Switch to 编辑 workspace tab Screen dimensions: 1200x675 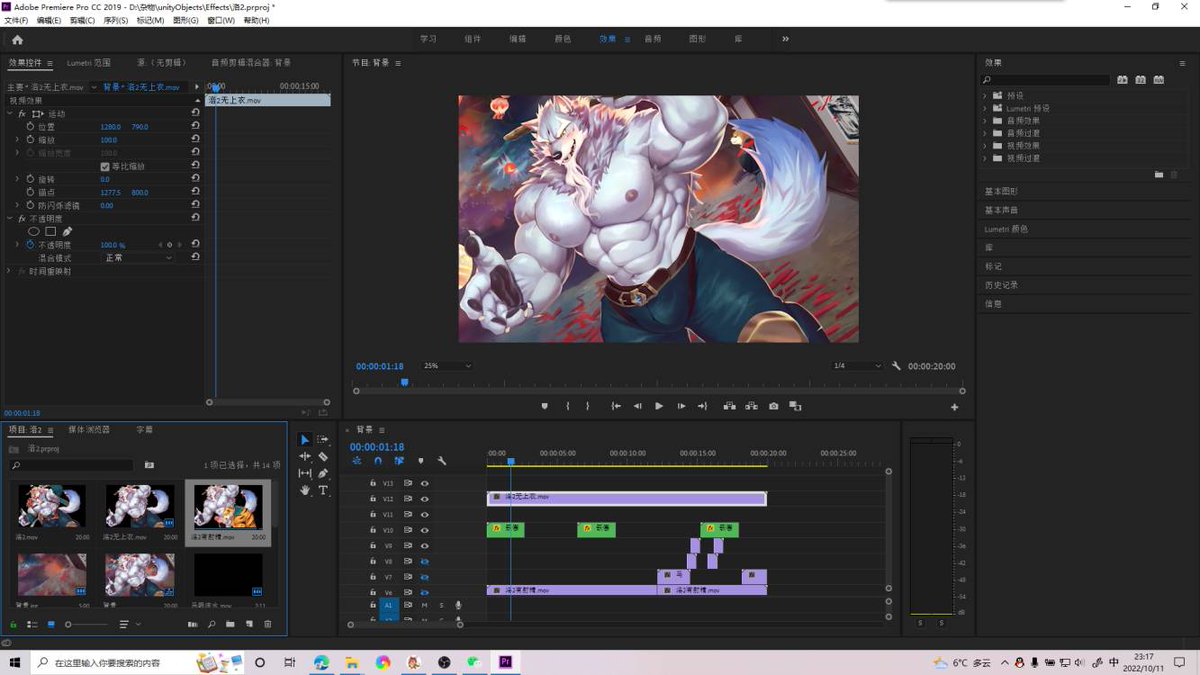518,39
